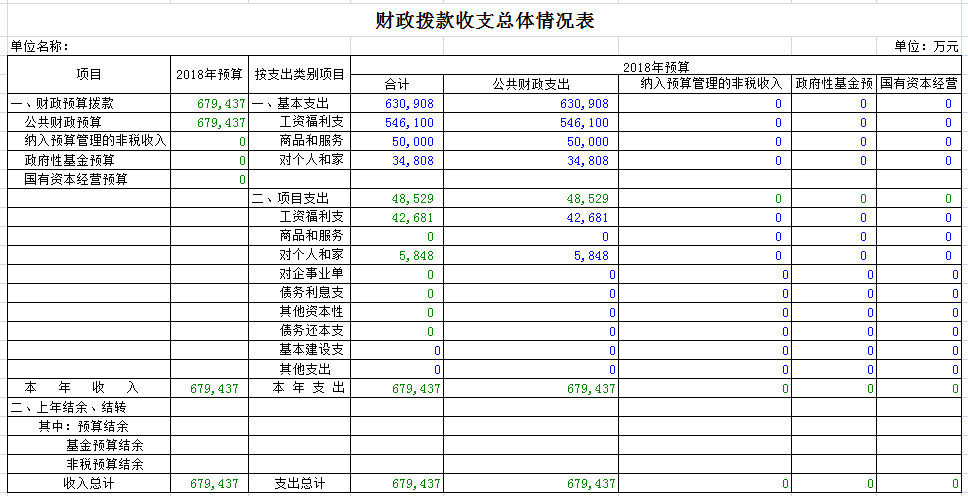Click the 一、基本支出 category cell
The width and height of the screenshot is (968, 496).
(290, 103)
